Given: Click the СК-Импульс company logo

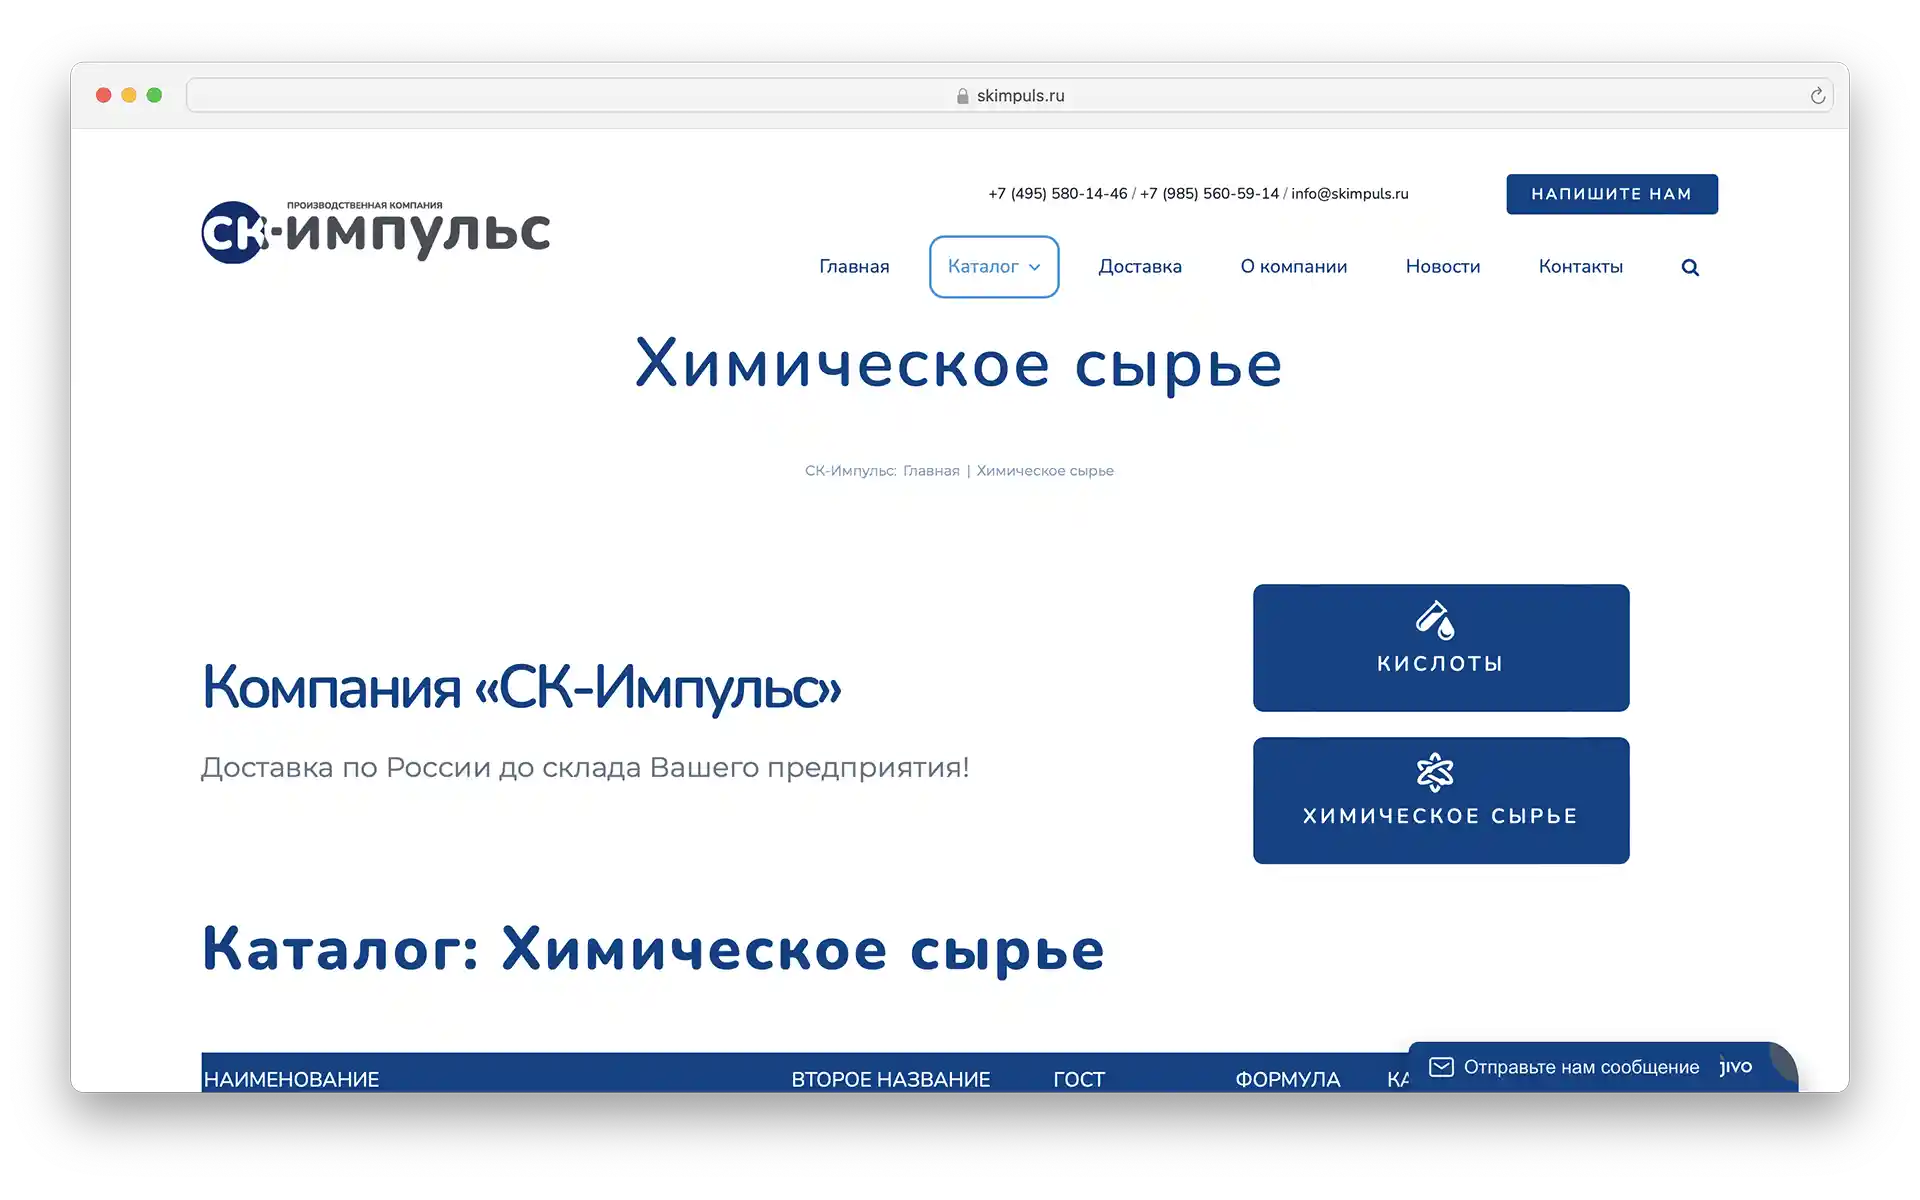Looking at the screenshot, I should (376, 231).
